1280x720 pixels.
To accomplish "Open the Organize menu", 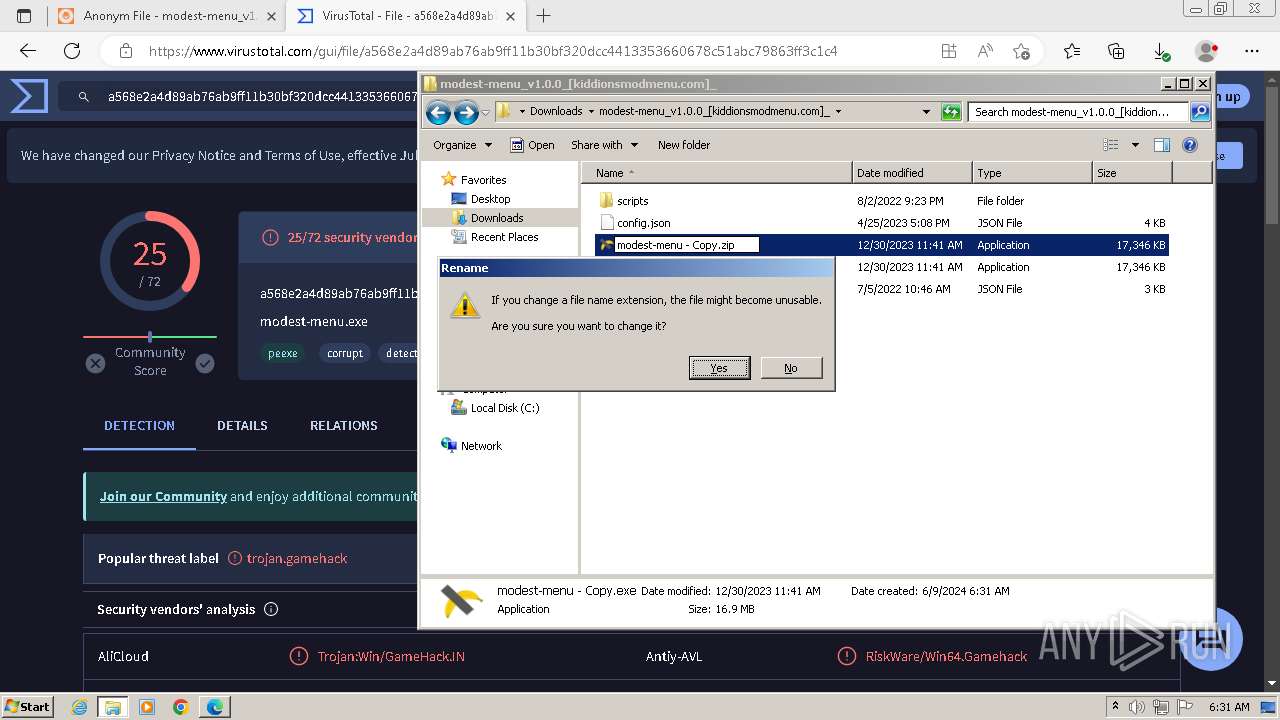I will tap(462, 145).
